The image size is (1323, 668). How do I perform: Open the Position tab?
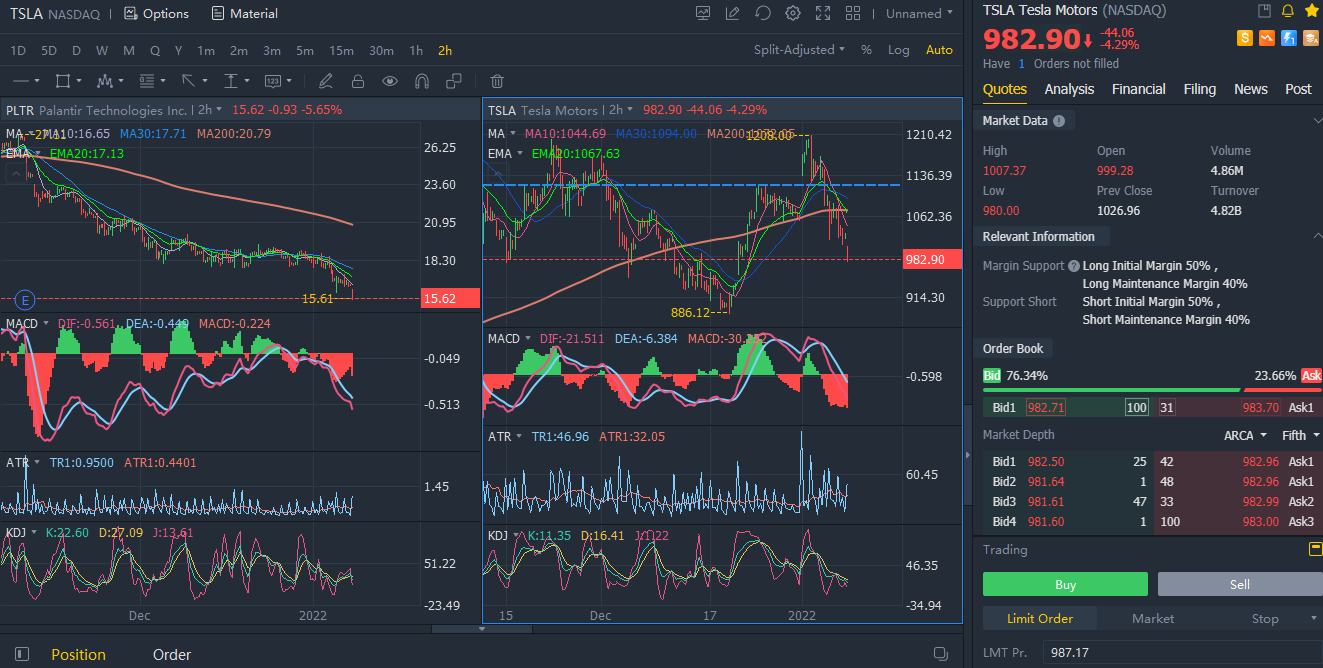pos(78,655)
